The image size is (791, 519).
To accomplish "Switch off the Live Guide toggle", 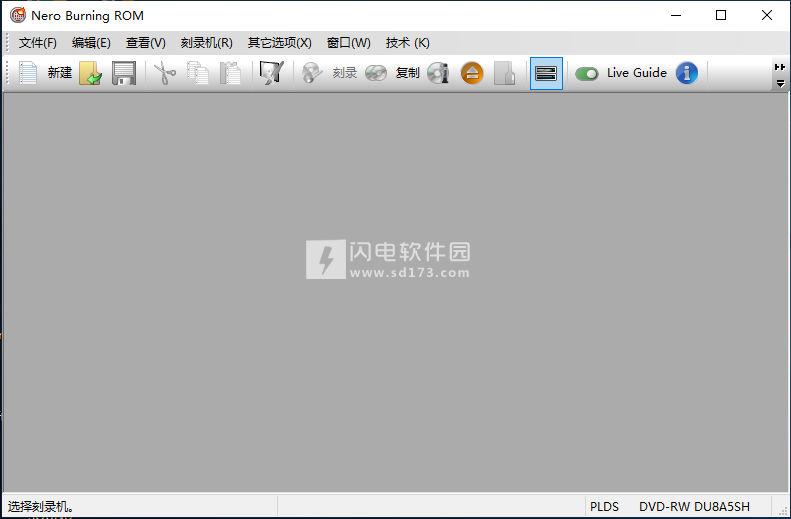I will (x=587, y=74).
